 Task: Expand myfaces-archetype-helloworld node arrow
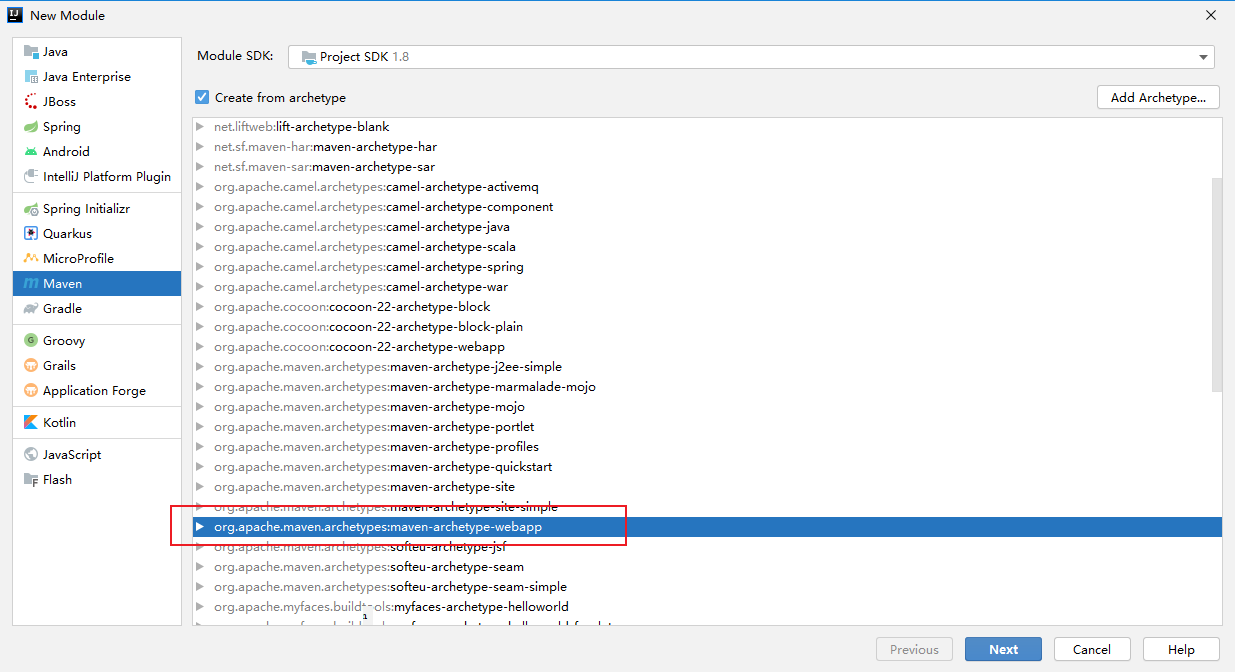(x=200, y=607)
